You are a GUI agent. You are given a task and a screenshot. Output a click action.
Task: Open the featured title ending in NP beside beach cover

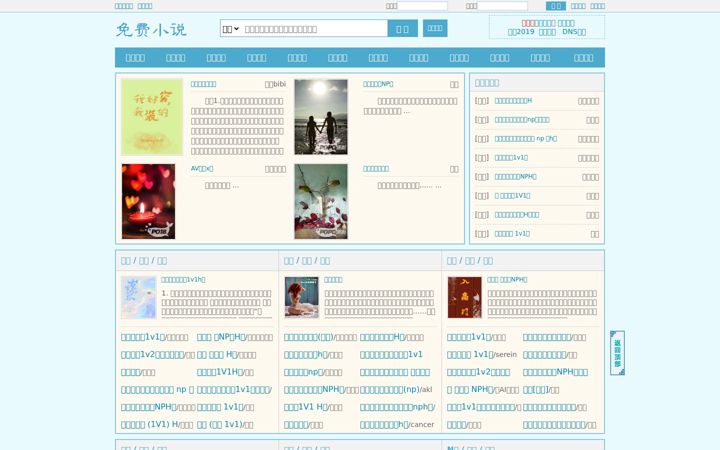tap(378, 84)
